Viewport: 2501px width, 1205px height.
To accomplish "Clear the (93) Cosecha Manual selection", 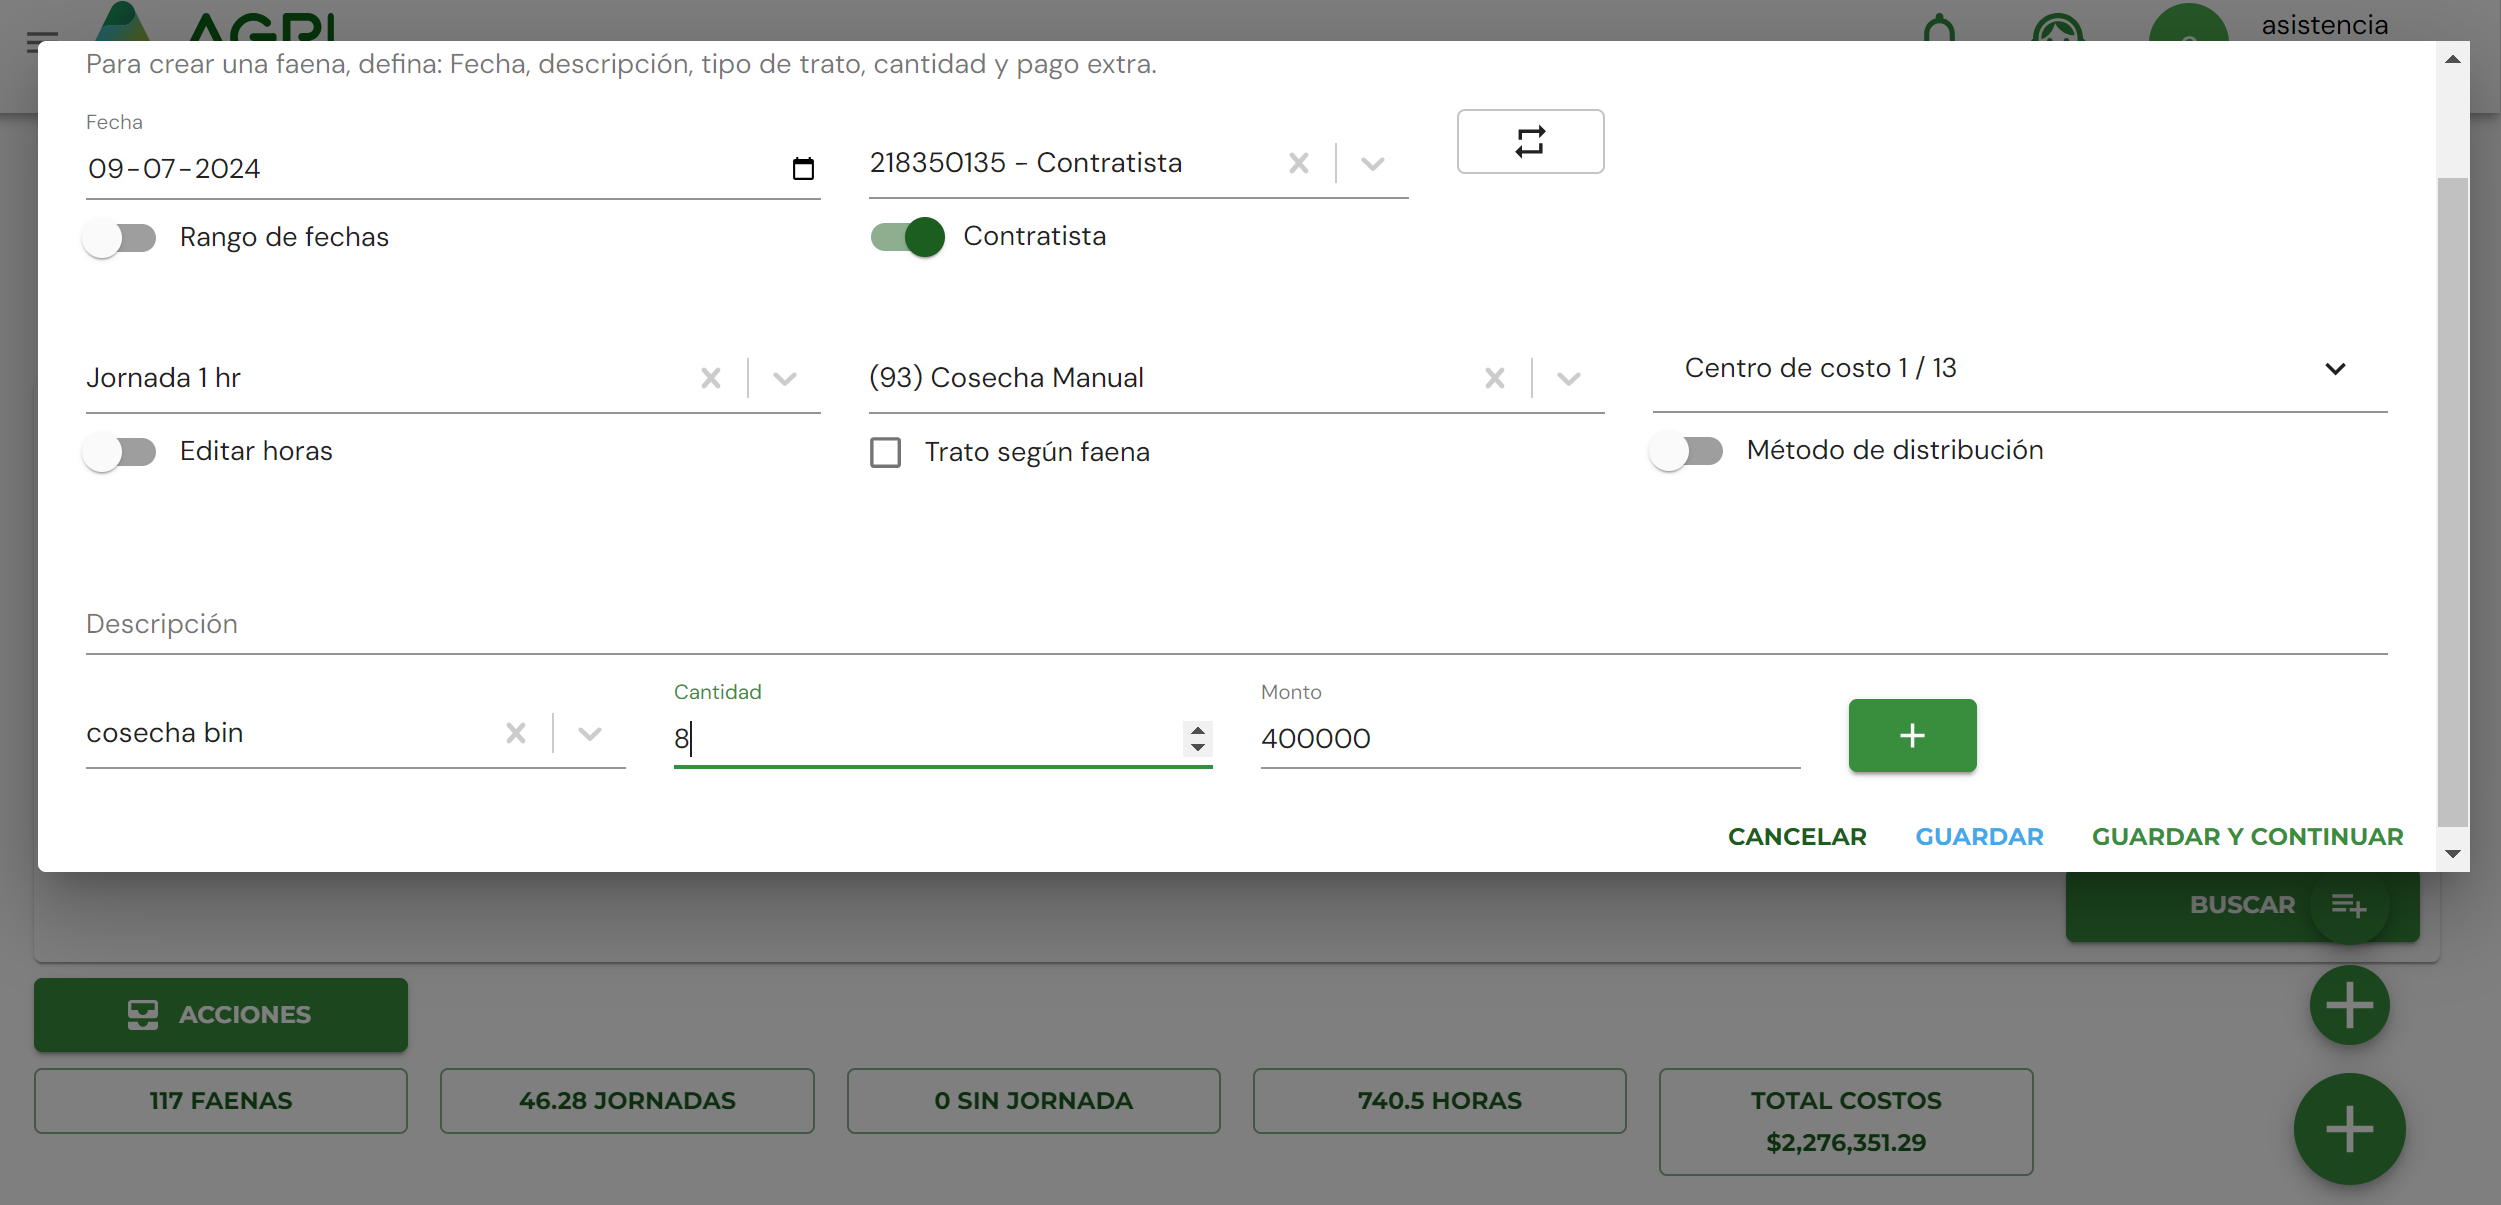I will [x=1495, y=378].
